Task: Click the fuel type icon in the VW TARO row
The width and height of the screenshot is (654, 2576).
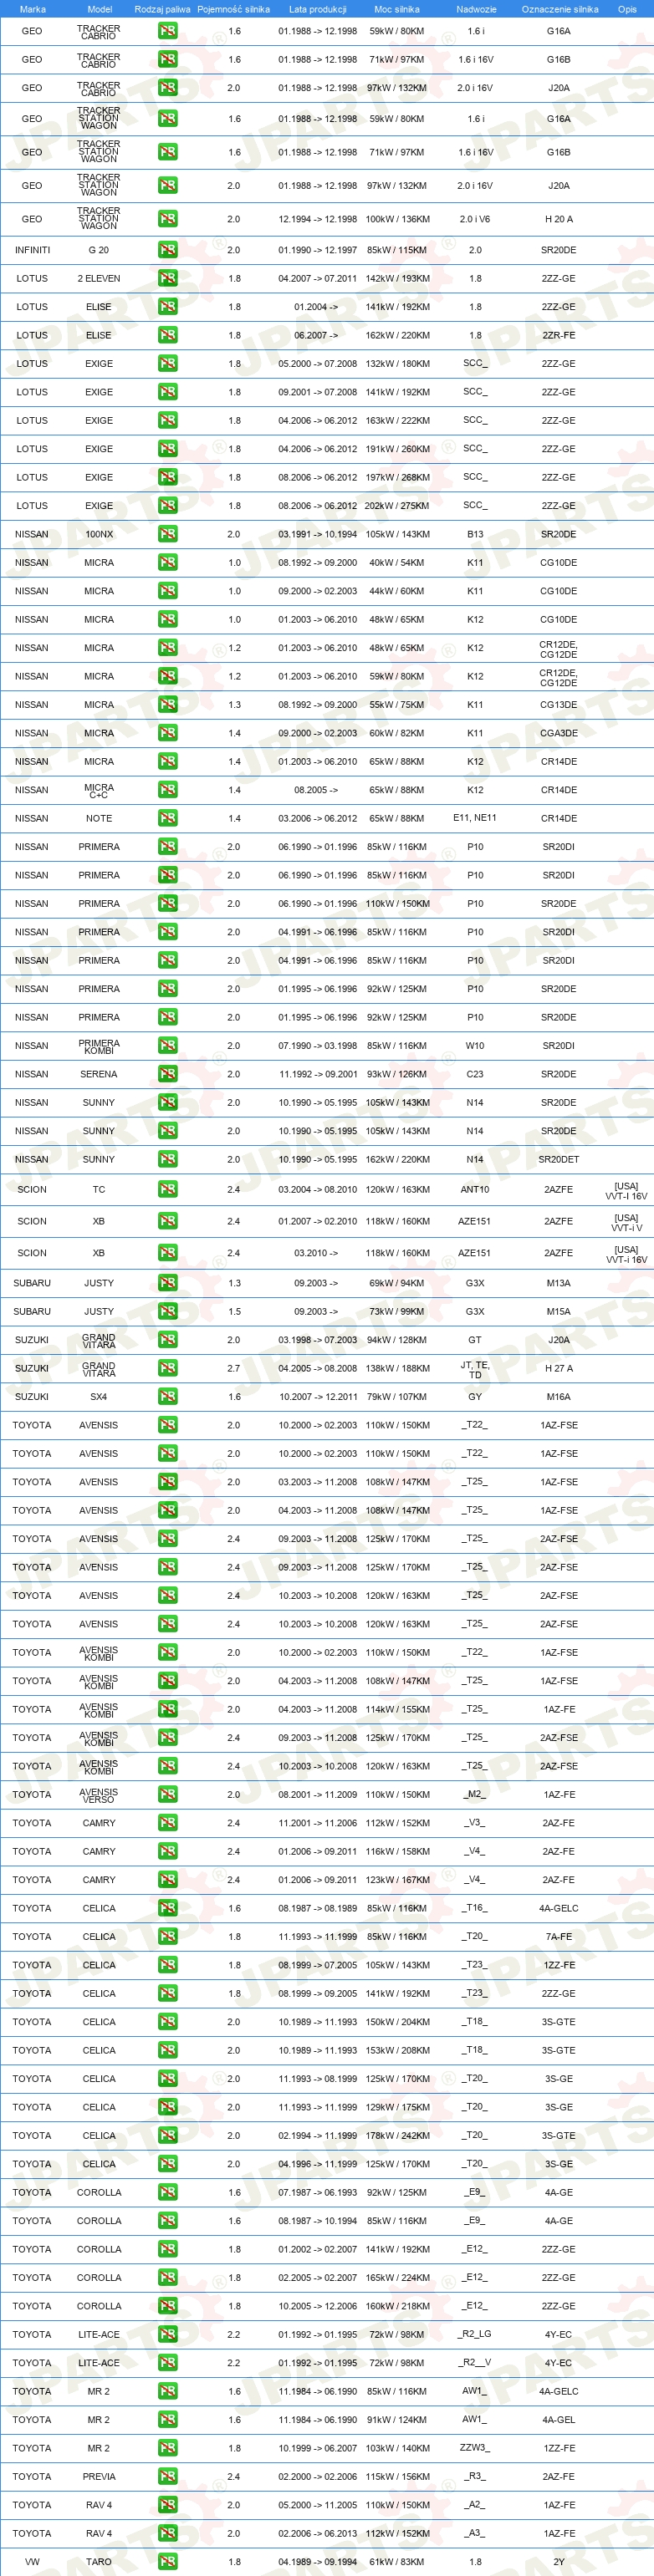Action: point(167,2561)
